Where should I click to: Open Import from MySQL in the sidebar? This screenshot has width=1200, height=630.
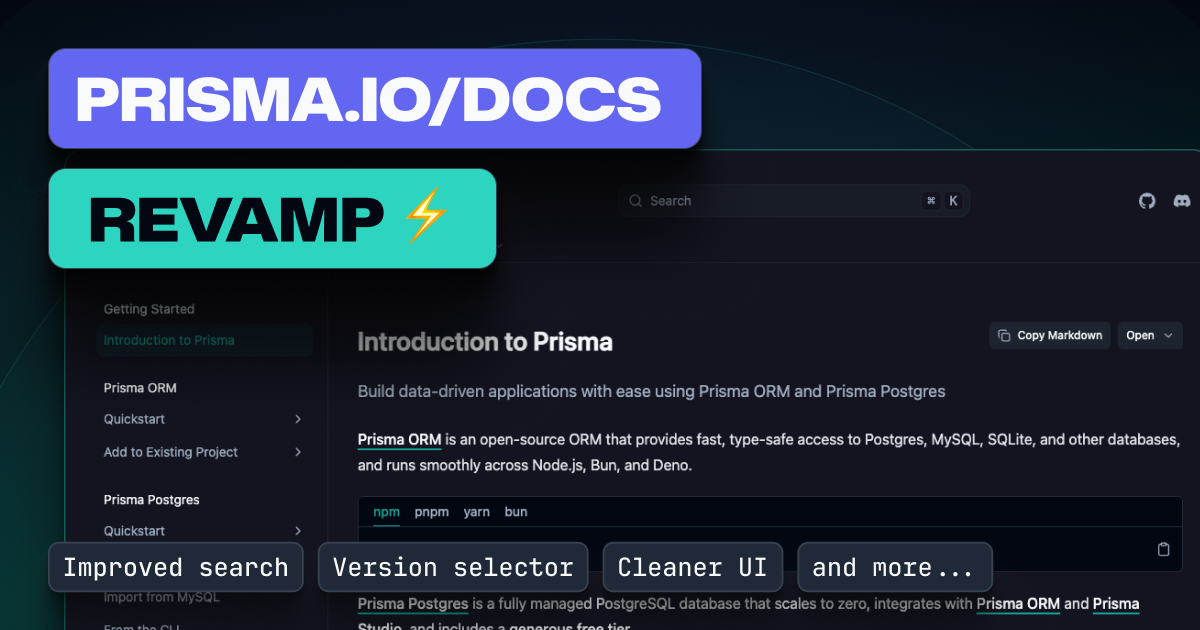pyautogui.click(x=161, y=596)
